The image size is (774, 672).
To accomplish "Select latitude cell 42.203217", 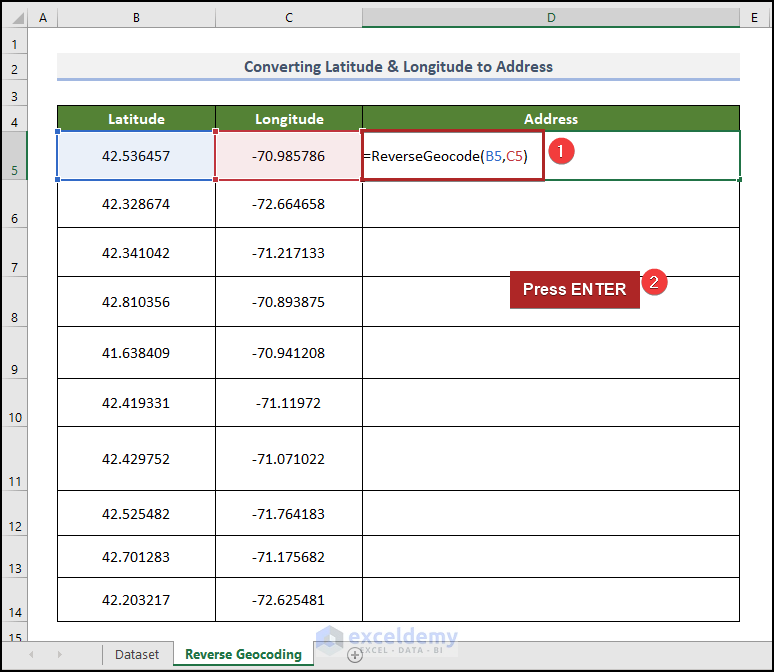I will (x=136, y=599).
